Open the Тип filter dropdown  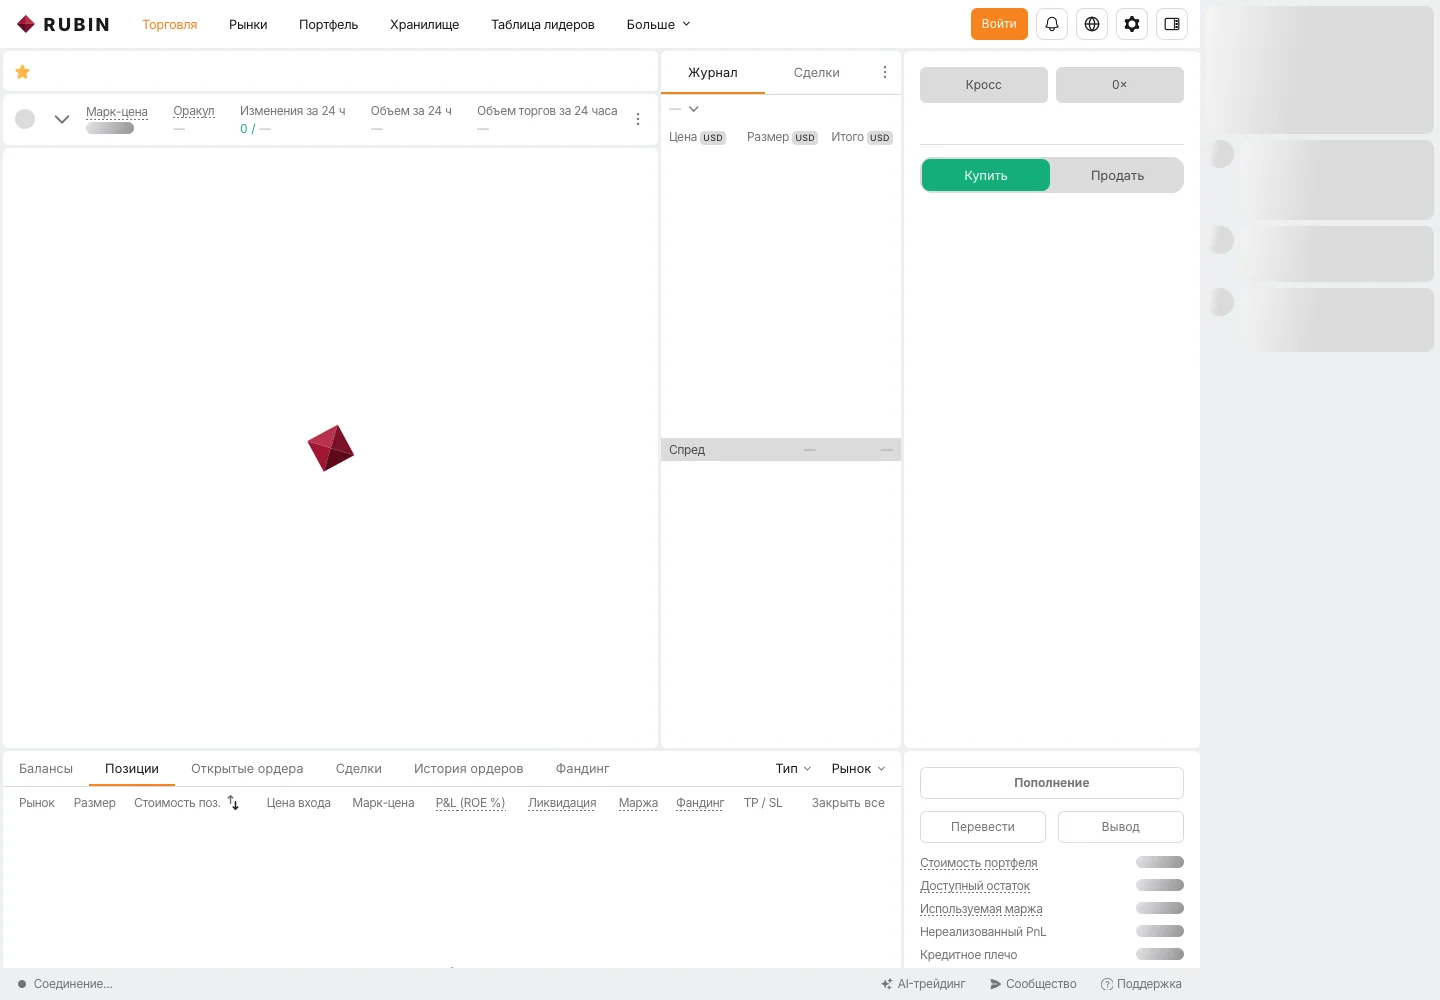[x=793, y=769]
